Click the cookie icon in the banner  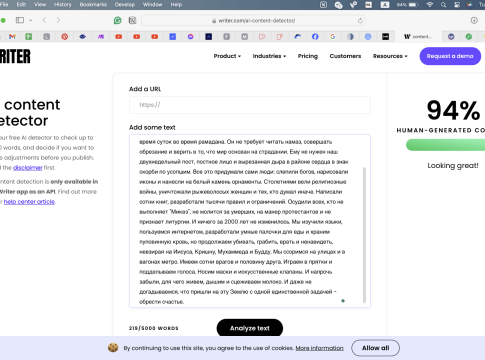pos(113,348)
